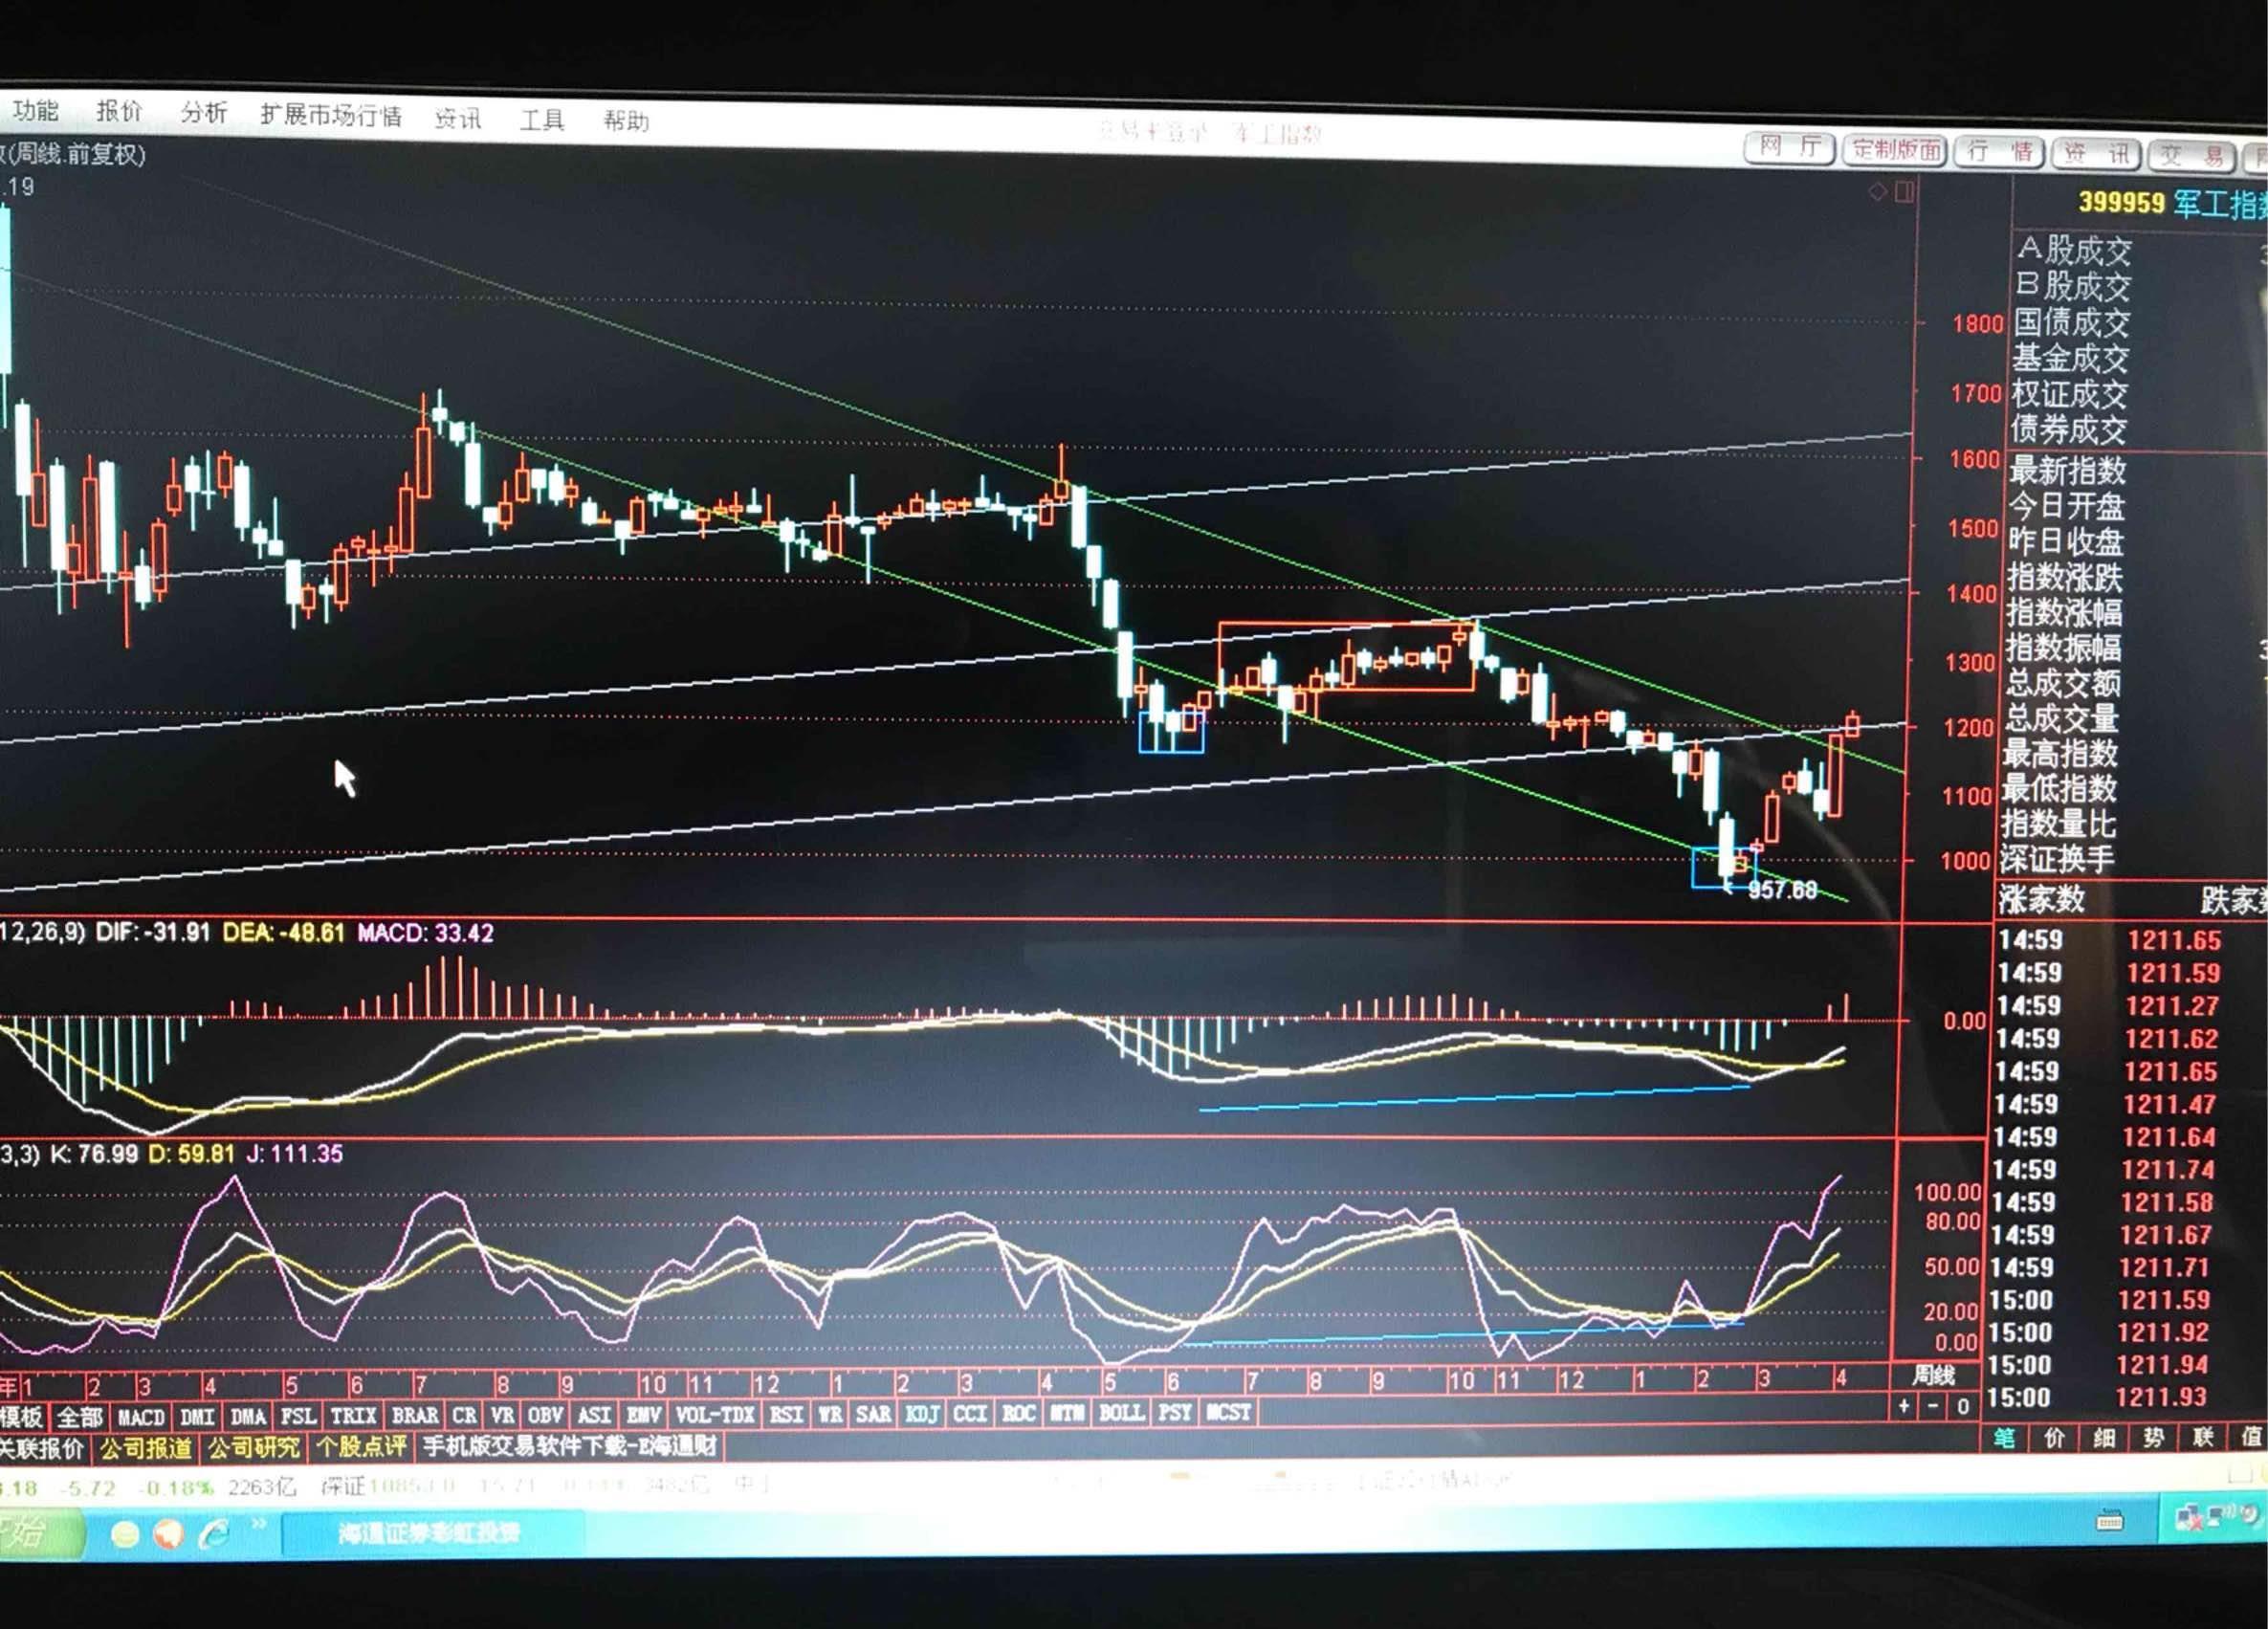Click the 0 reset button beside 周线
Viewport: 2268px width, 1629px height.
(x=1963, y=1406)
